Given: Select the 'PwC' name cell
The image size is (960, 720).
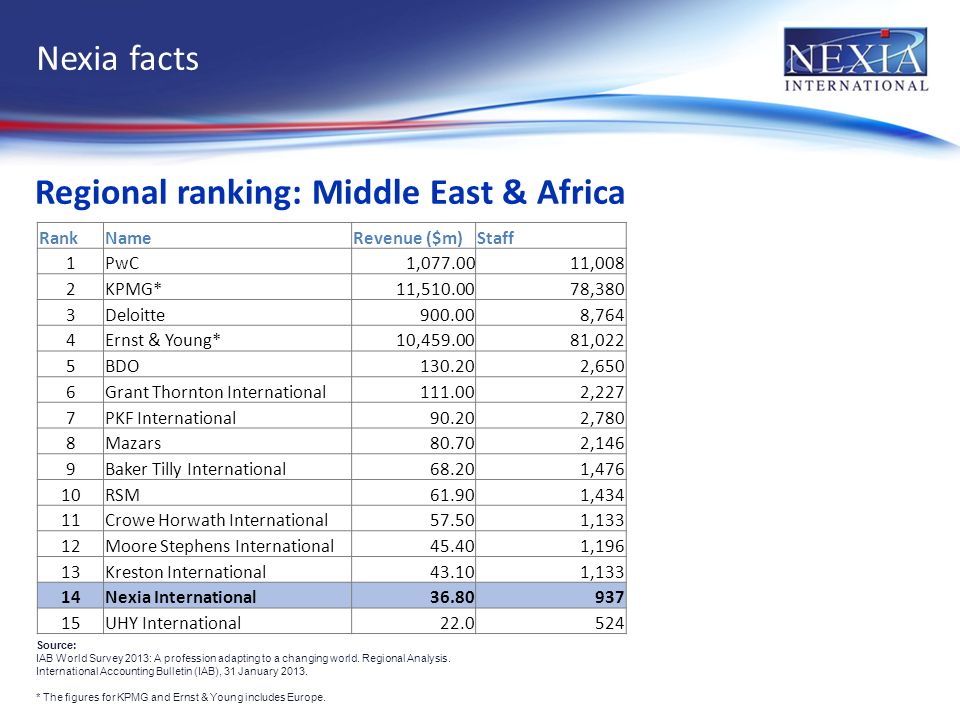Looking at the screenshot, I should coord(227,262).
